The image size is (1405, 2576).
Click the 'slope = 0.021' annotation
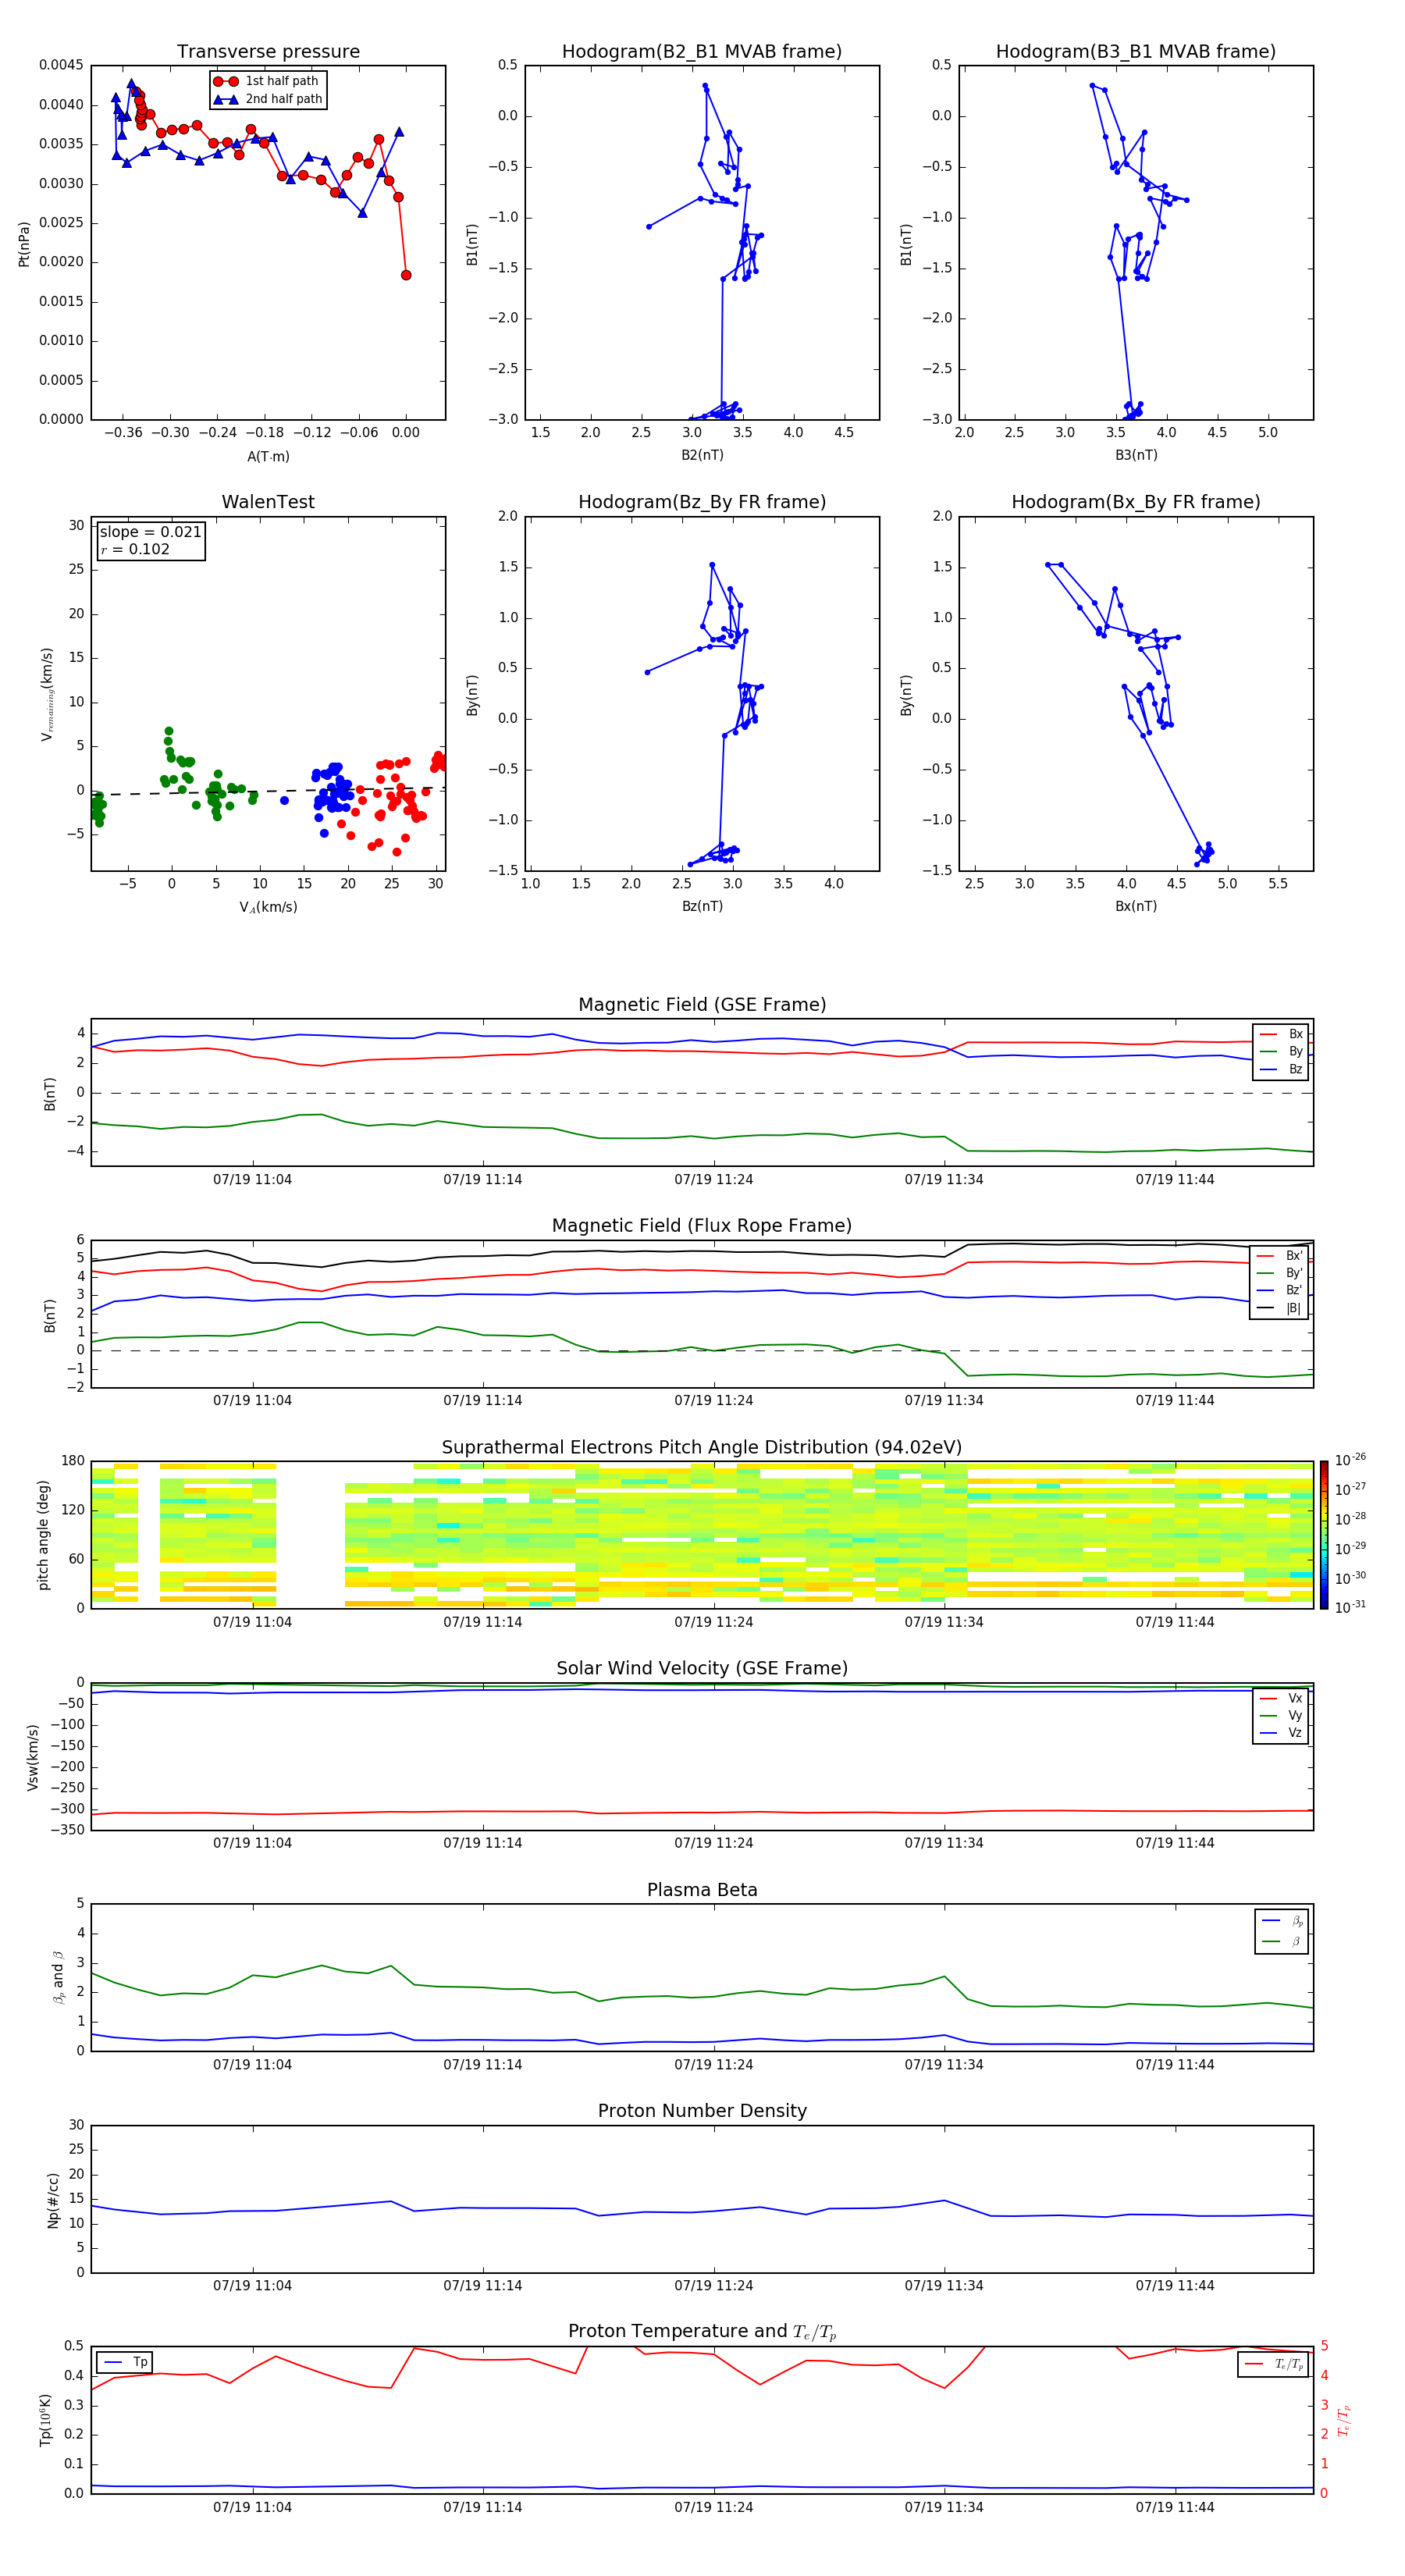point(151,532)
